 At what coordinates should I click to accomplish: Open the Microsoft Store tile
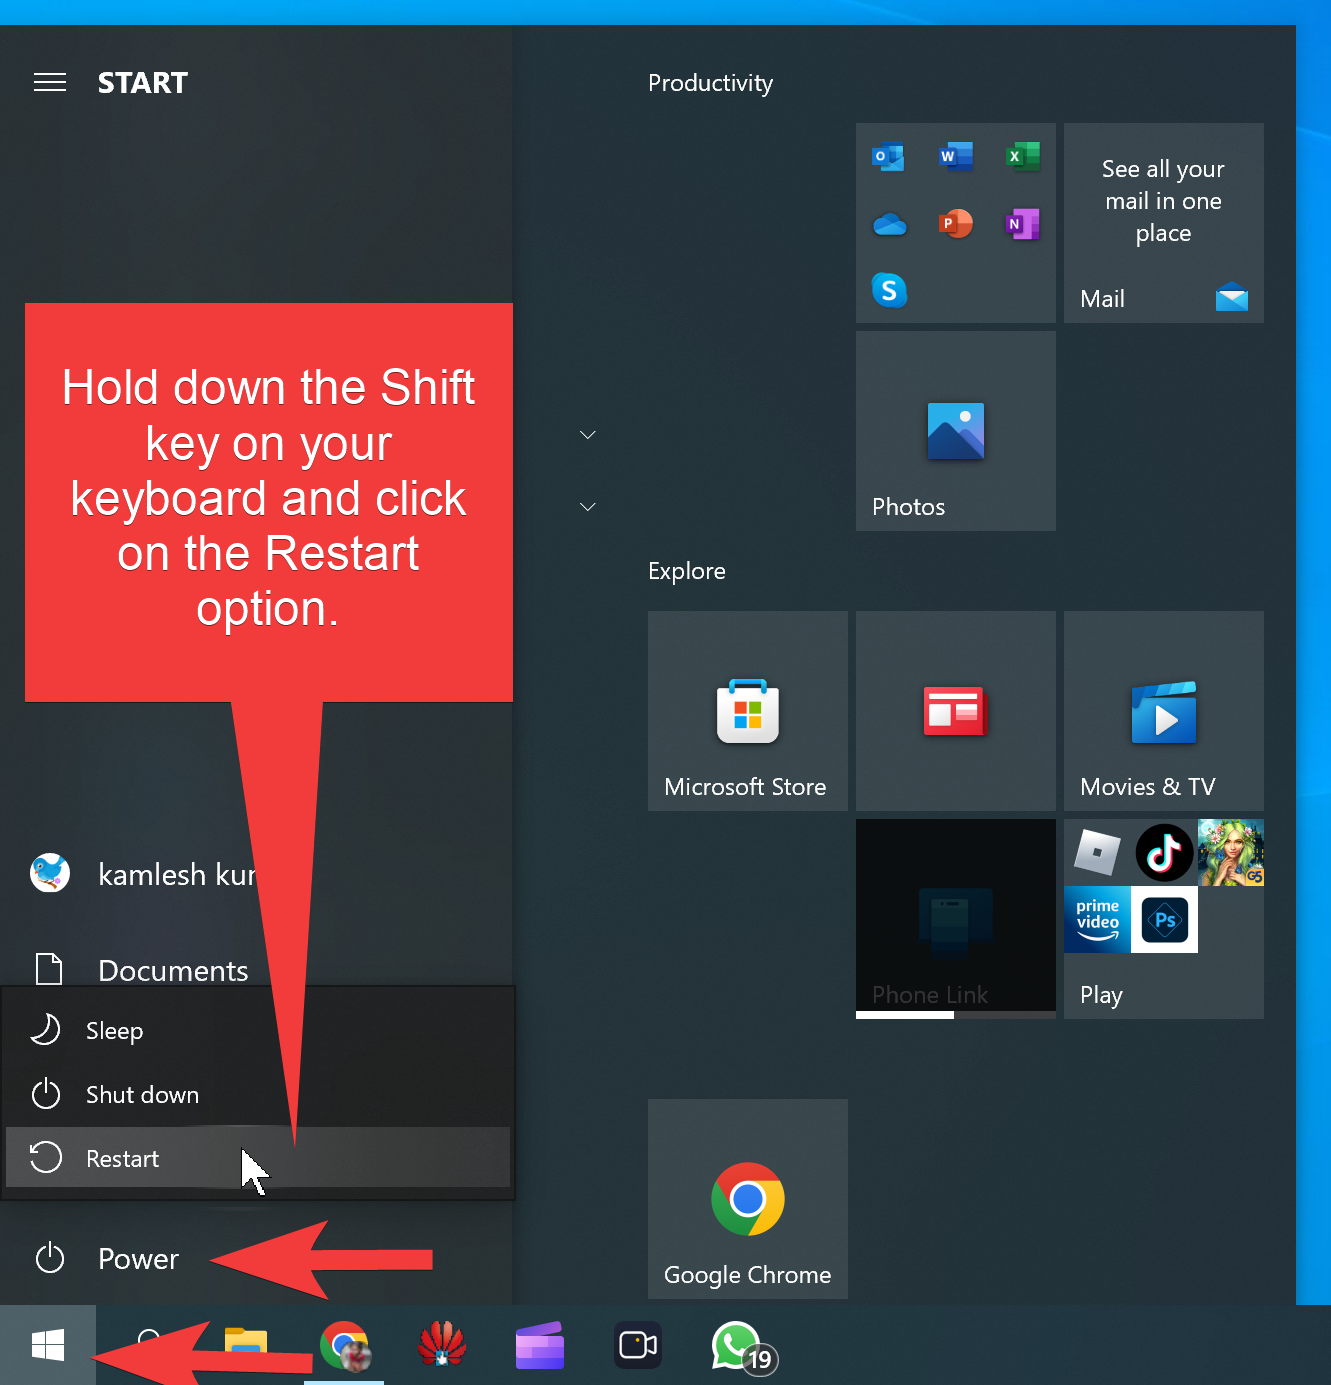[x=748, y=711]
